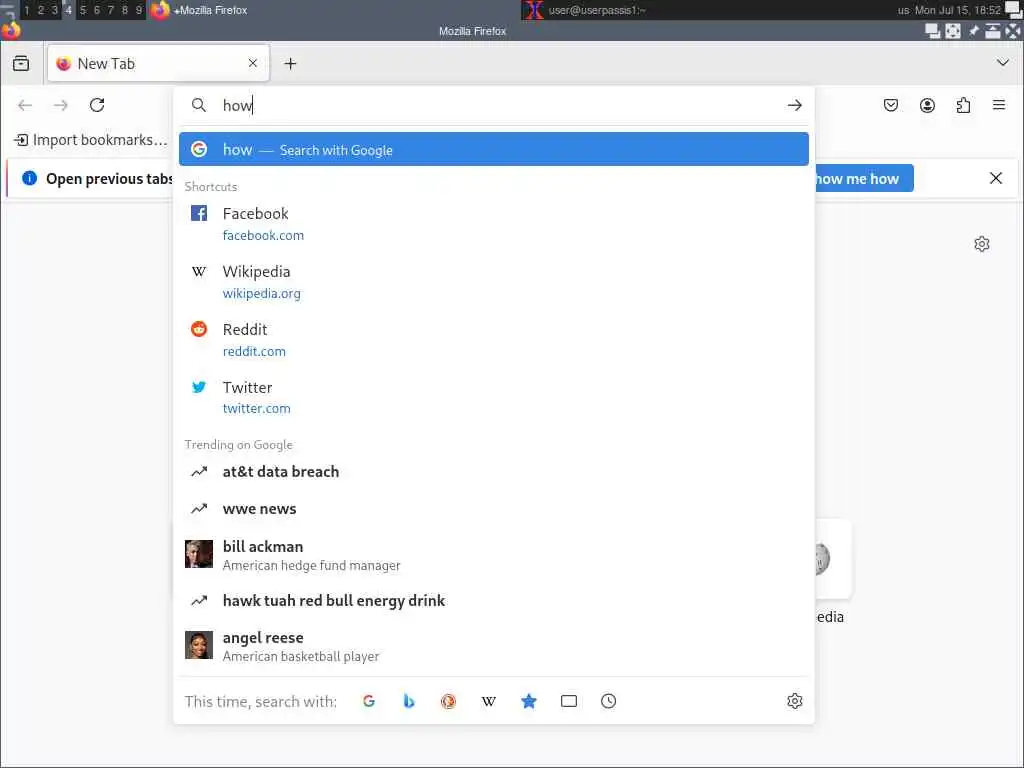Open the Twitter shortcut suggestion
The width and height of the screenshot is (1024, 768).
coord(494,397)
